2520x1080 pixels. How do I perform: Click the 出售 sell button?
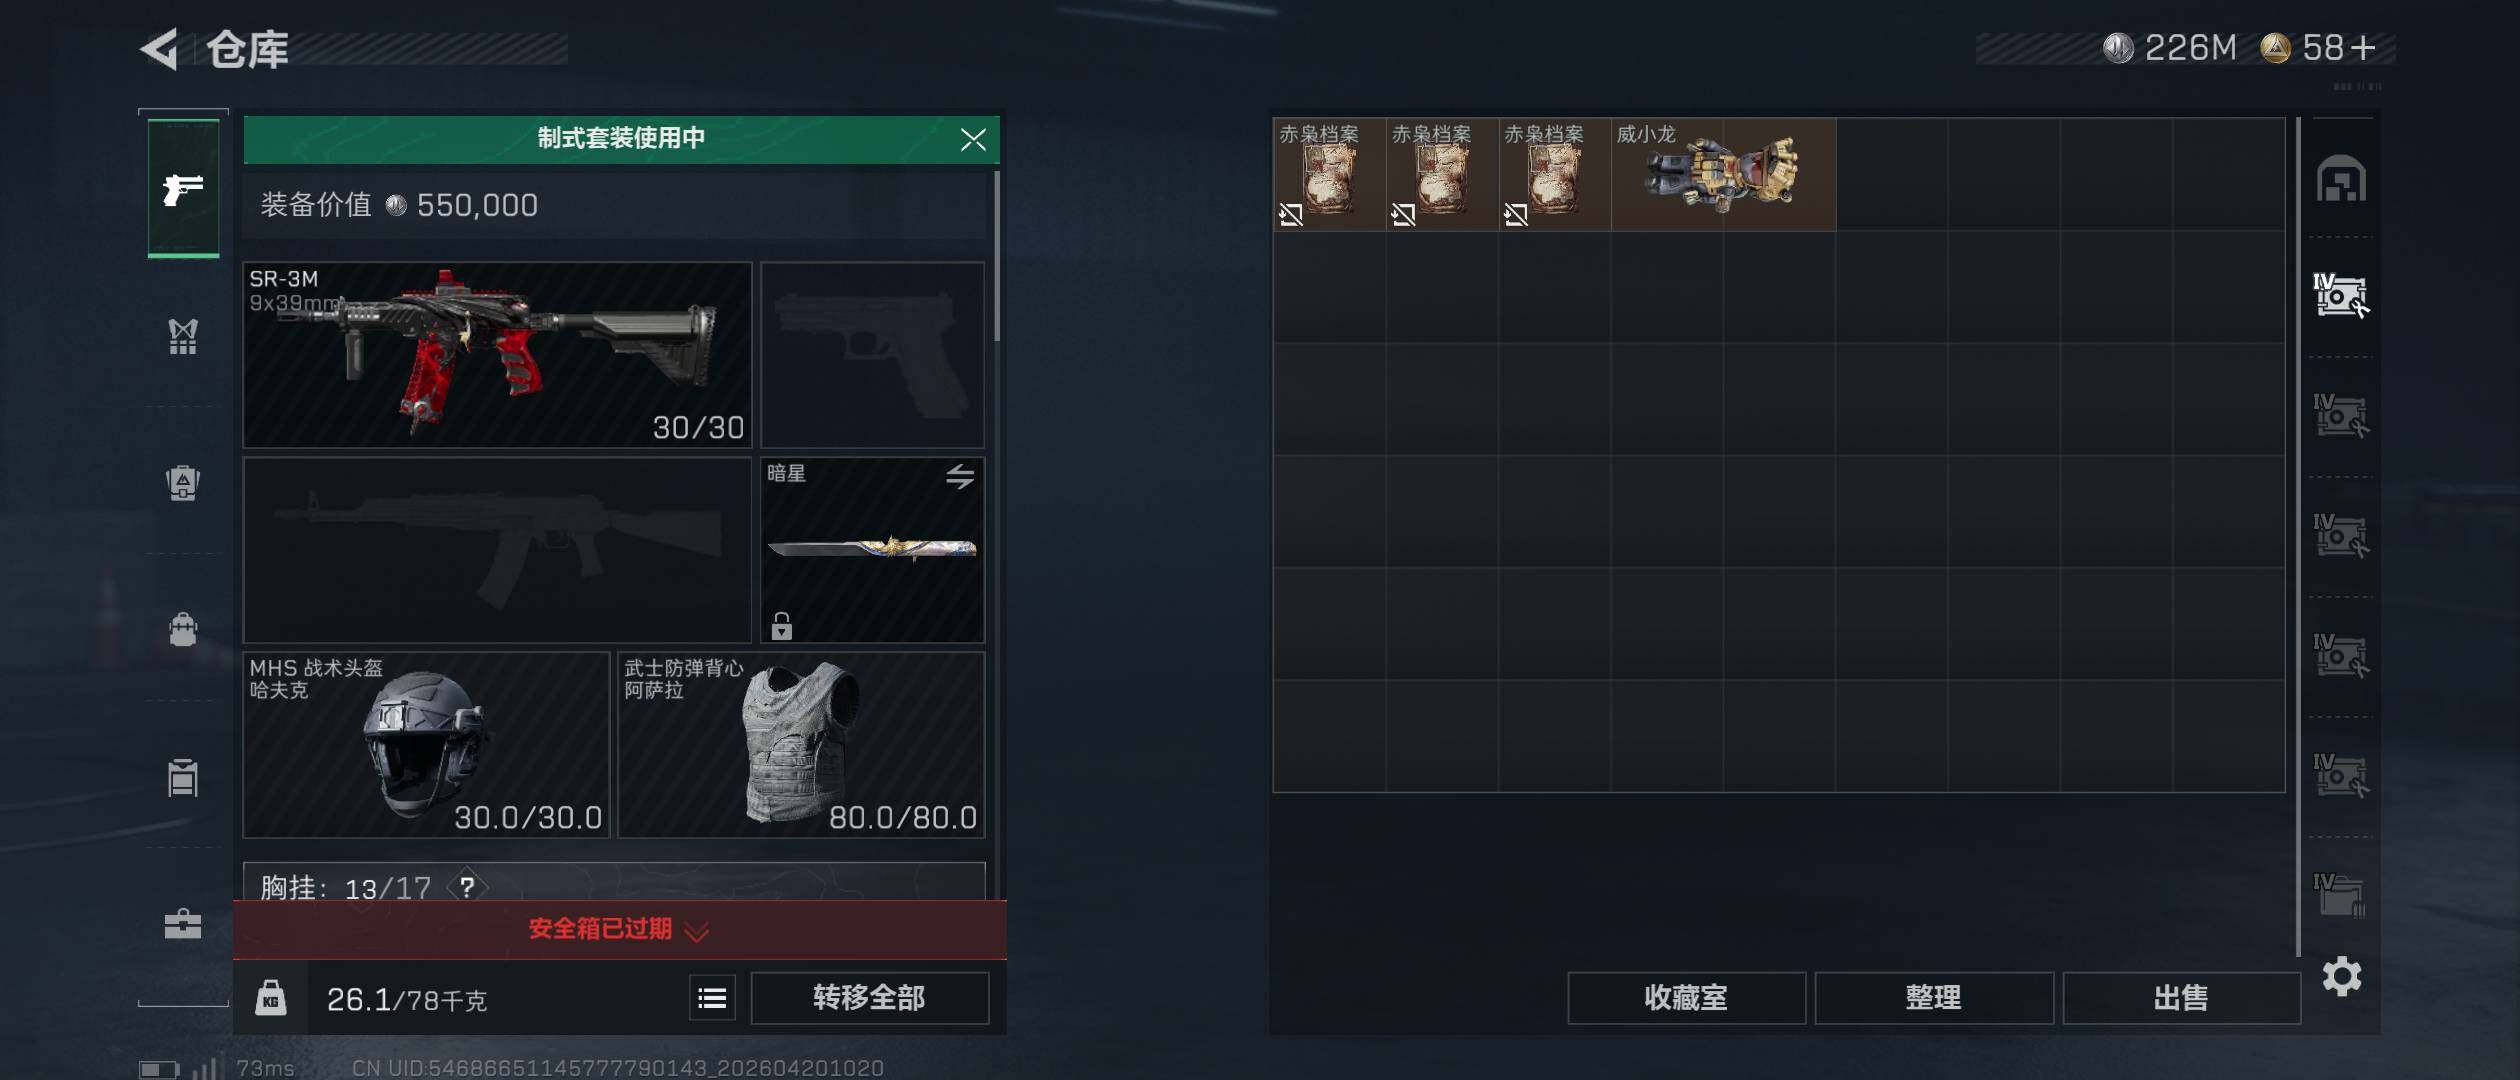click(x=2181, y=998)
